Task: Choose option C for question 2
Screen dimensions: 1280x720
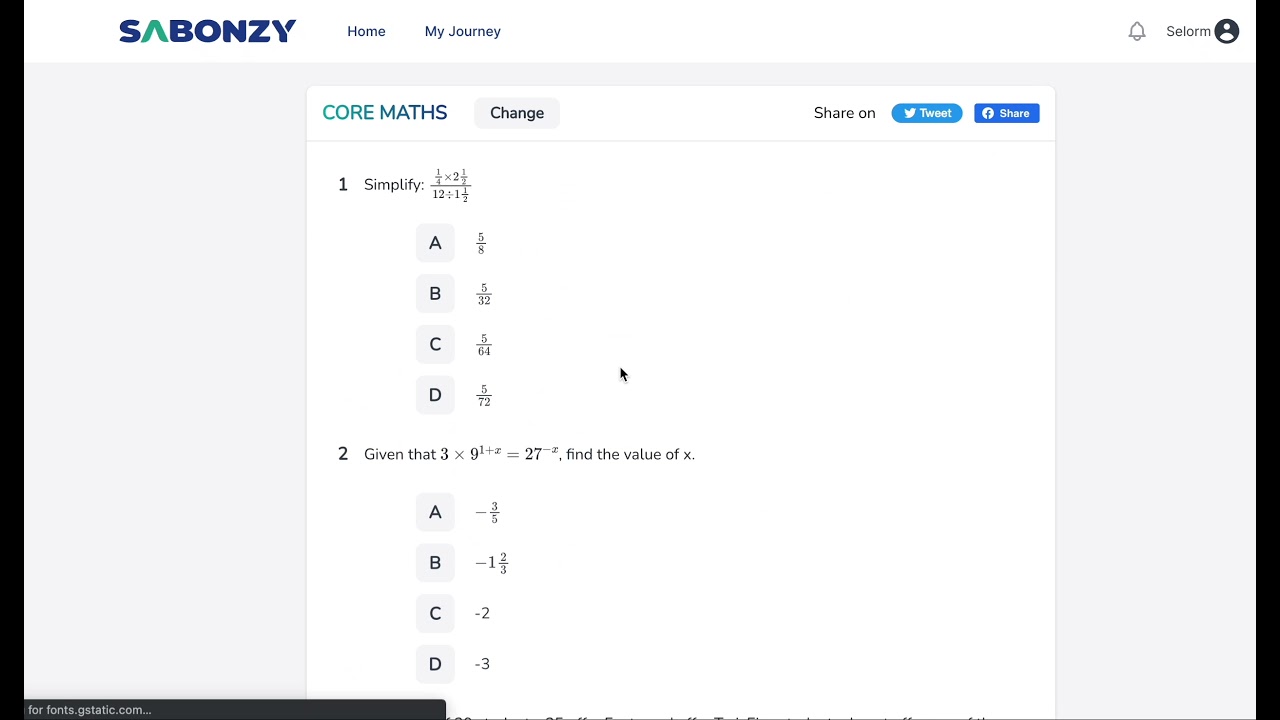Action: pos(435,613)
